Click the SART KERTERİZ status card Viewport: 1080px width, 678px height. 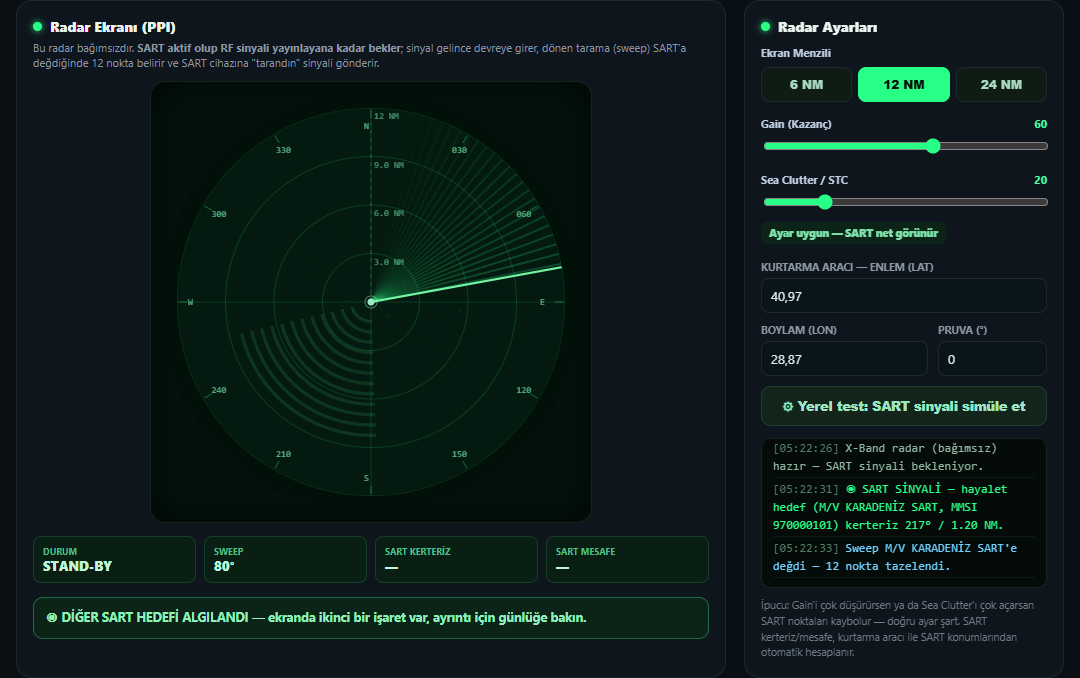[456, 559]
